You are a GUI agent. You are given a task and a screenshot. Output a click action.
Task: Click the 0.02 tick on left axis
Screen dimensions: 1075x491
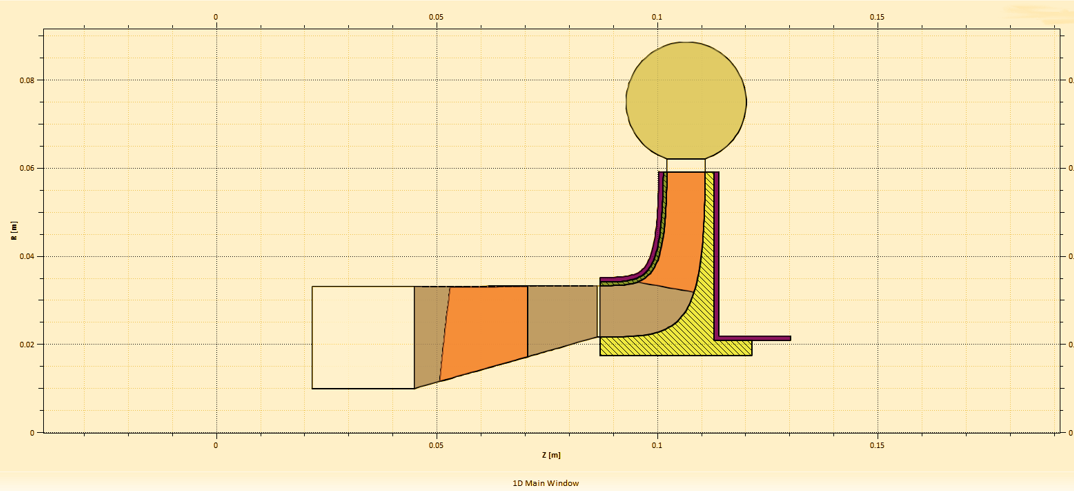tap(26, 344)
